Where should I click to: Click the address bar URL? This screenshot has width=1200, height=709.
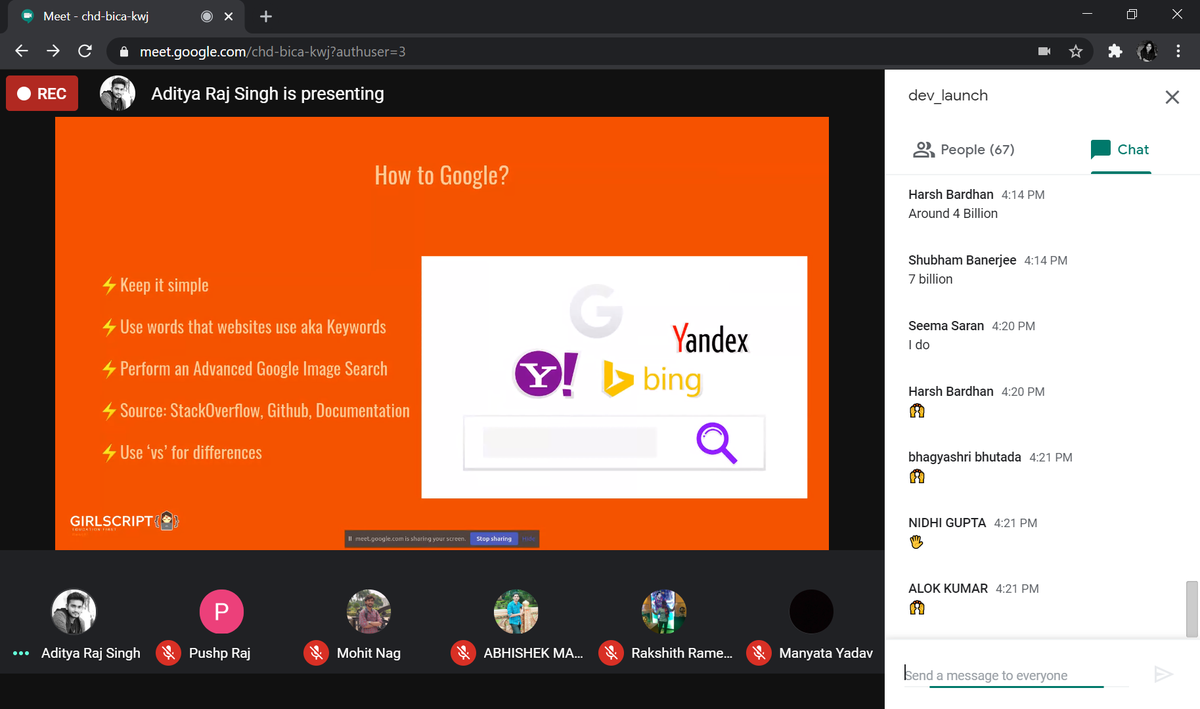[x=271, y=51]
